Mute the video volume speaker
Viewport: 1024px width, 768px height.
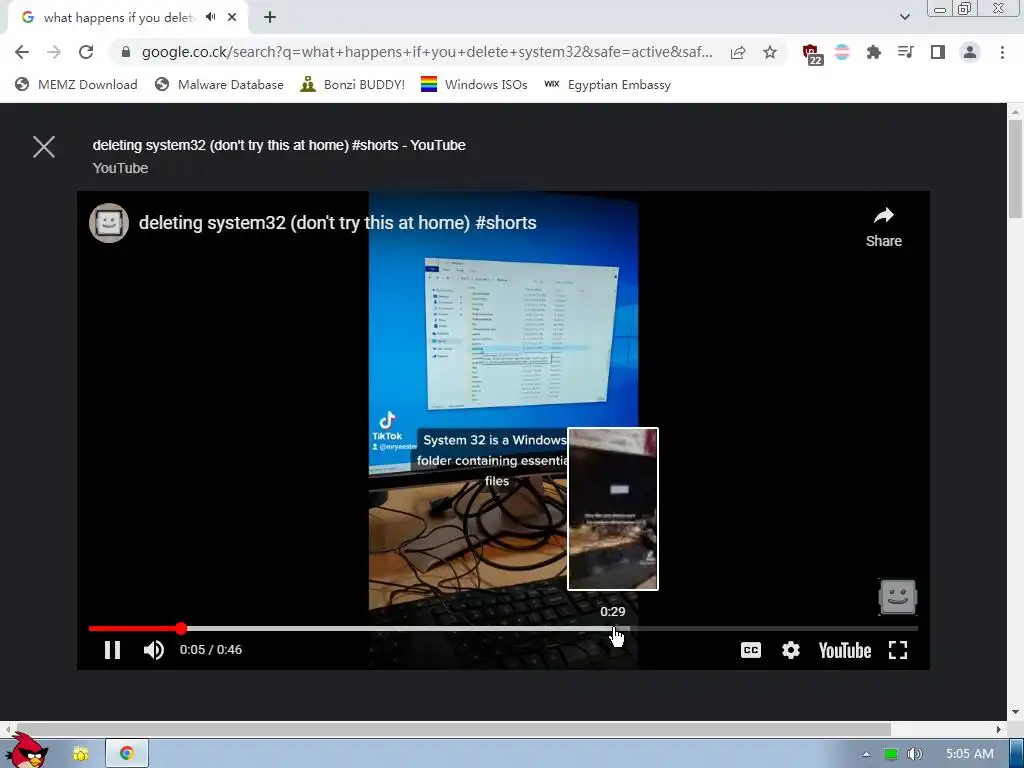(x=154, y=650)
